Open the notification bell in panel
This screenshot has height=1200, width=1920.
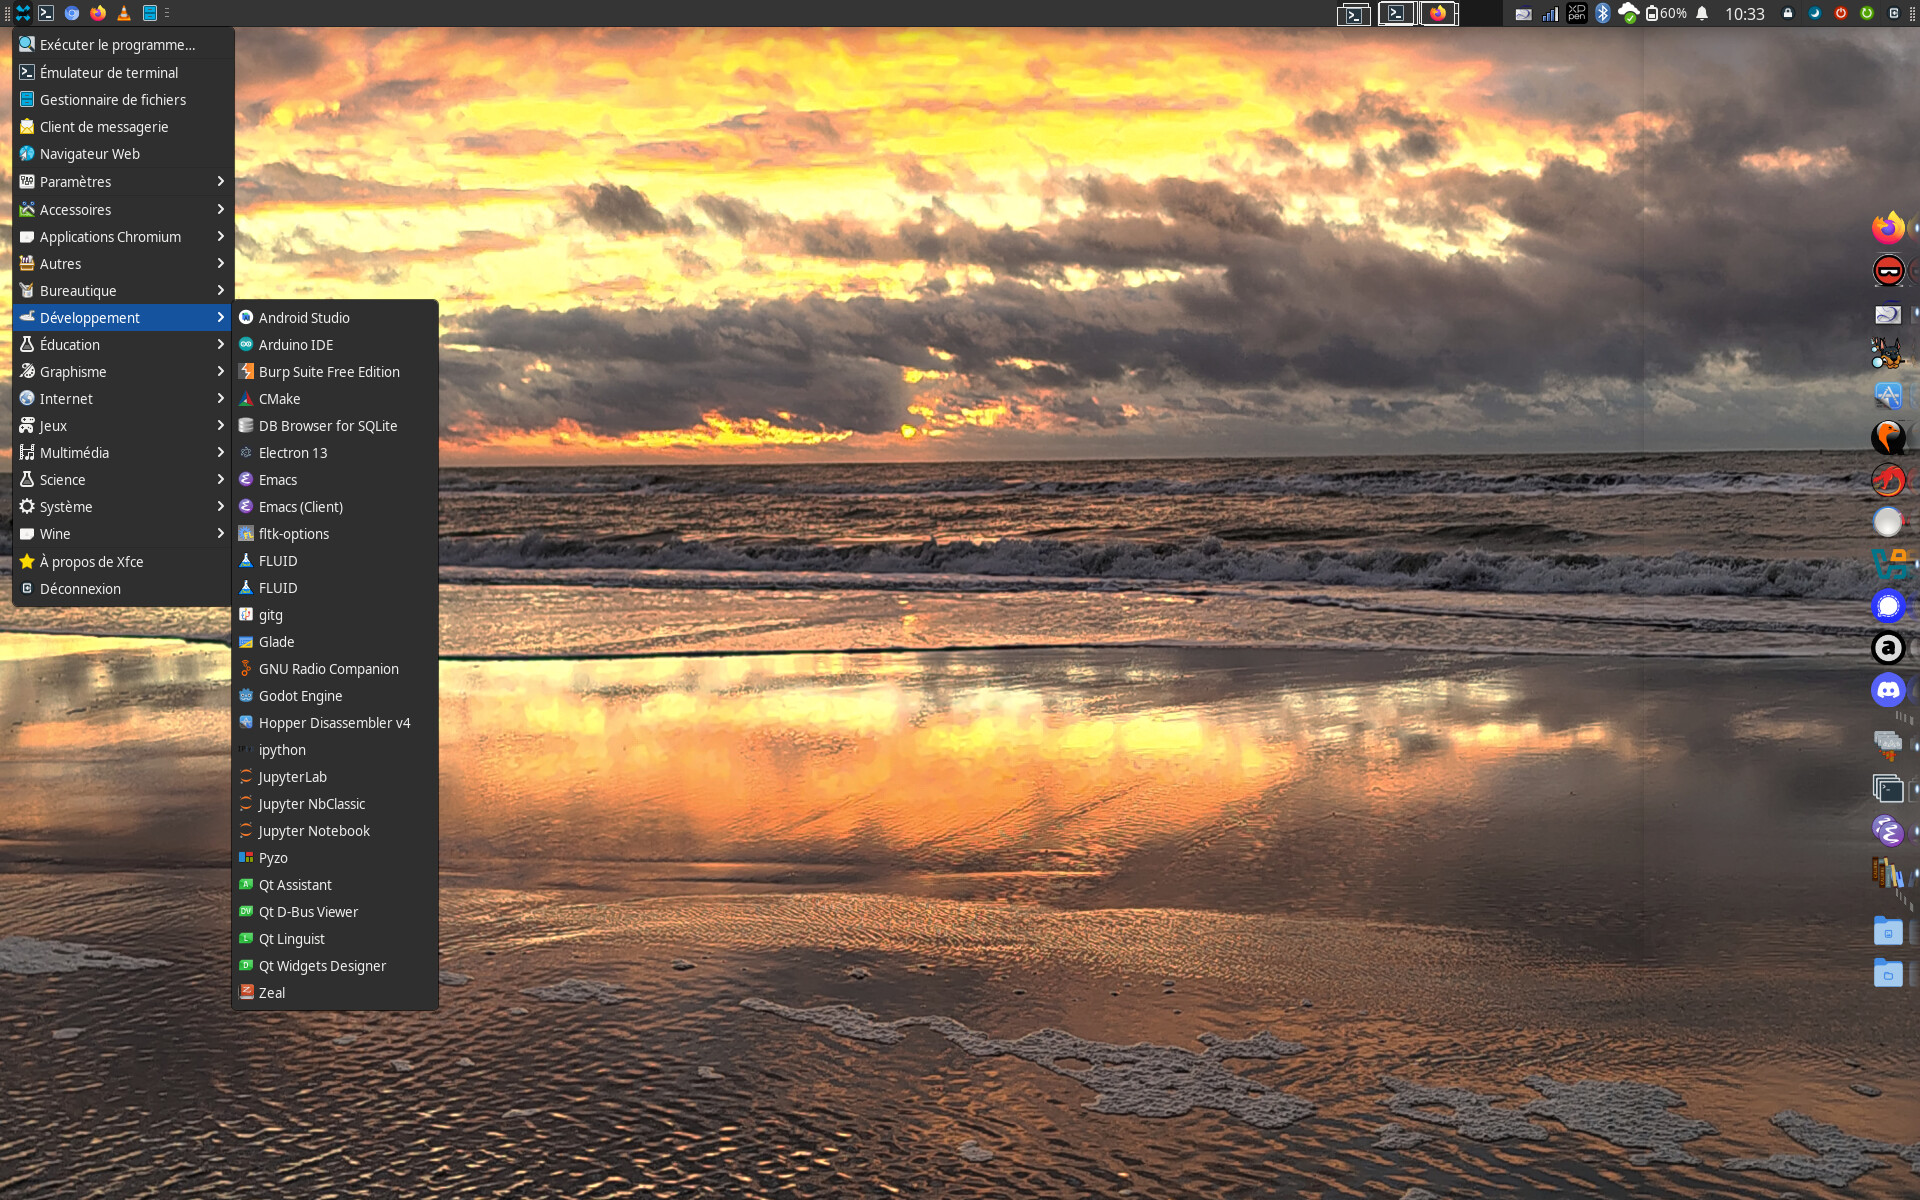(x=1702, y=13)
